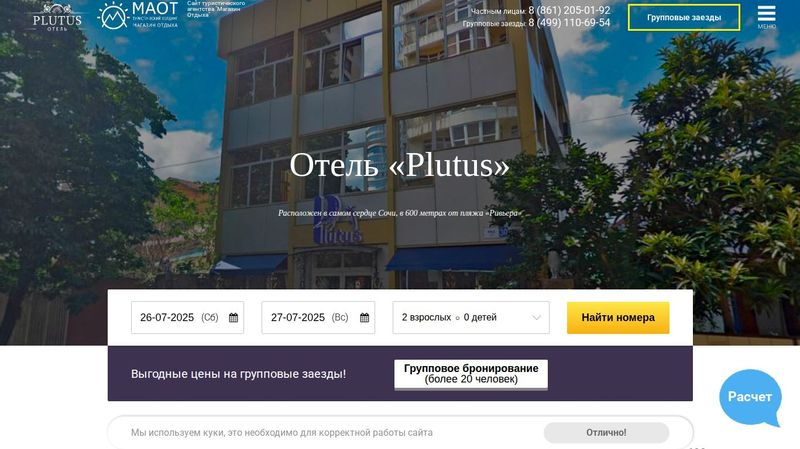Click the Отель «Plutus» main heading
Image resolution: width=800 pixels, height=449 pixels.
pos(399,165)
